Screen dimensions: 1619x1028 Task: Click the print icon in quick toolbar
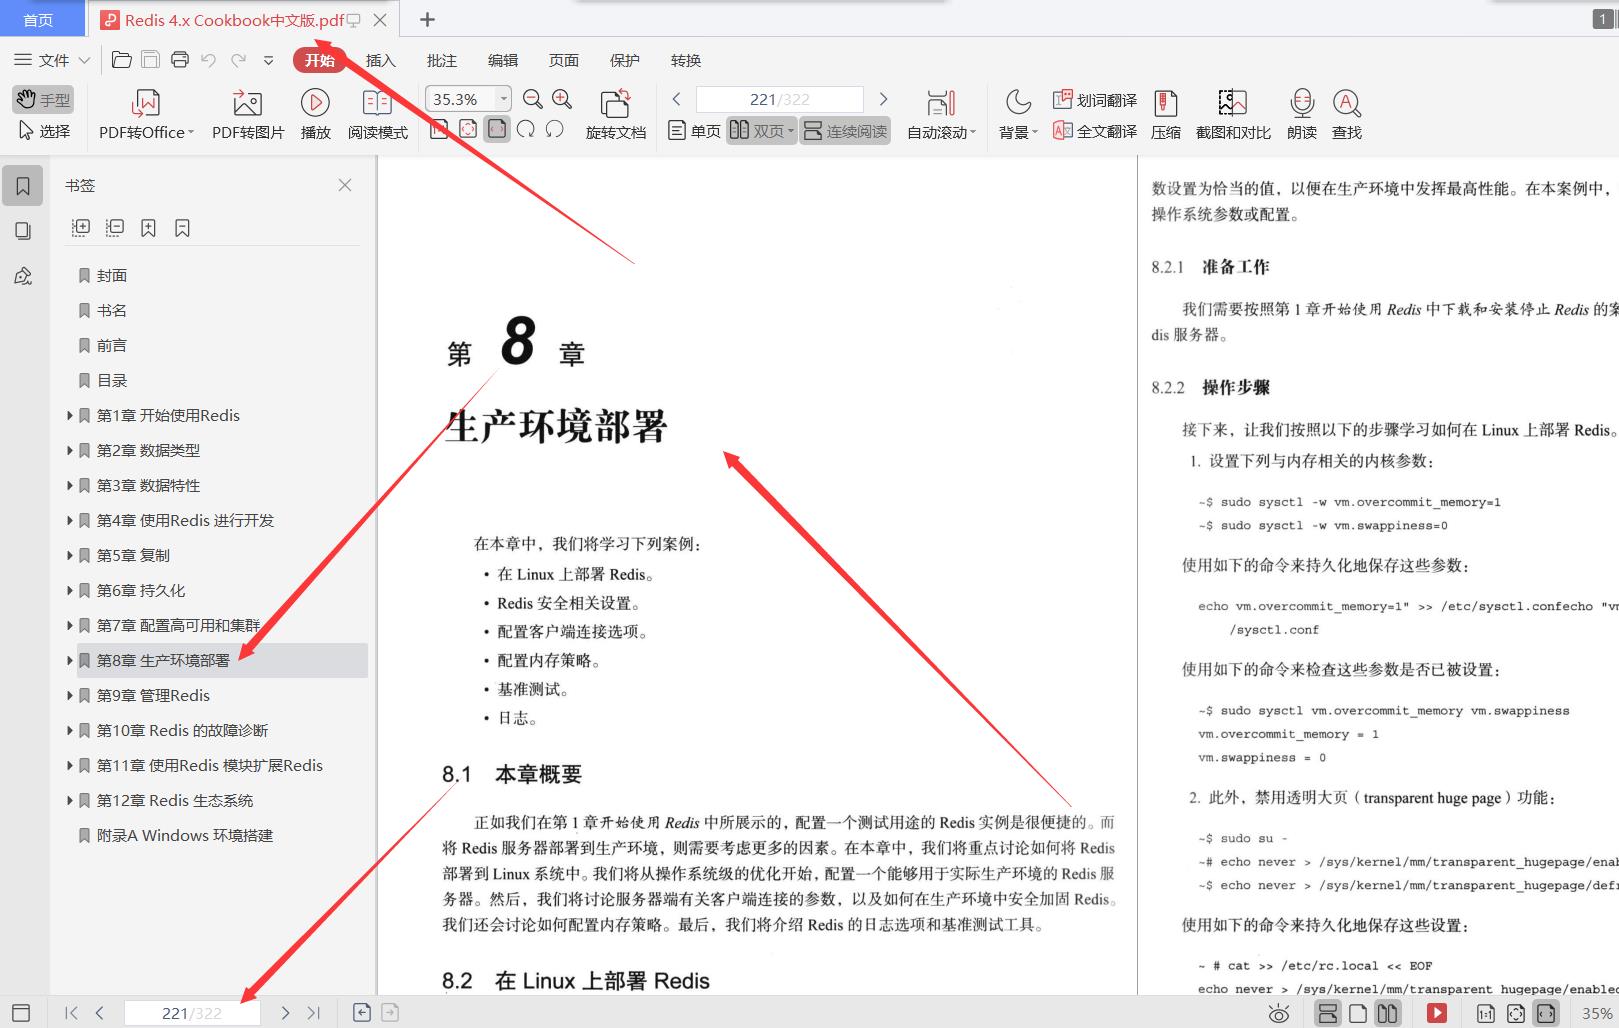pyautogui.click(x=180, y=60)
